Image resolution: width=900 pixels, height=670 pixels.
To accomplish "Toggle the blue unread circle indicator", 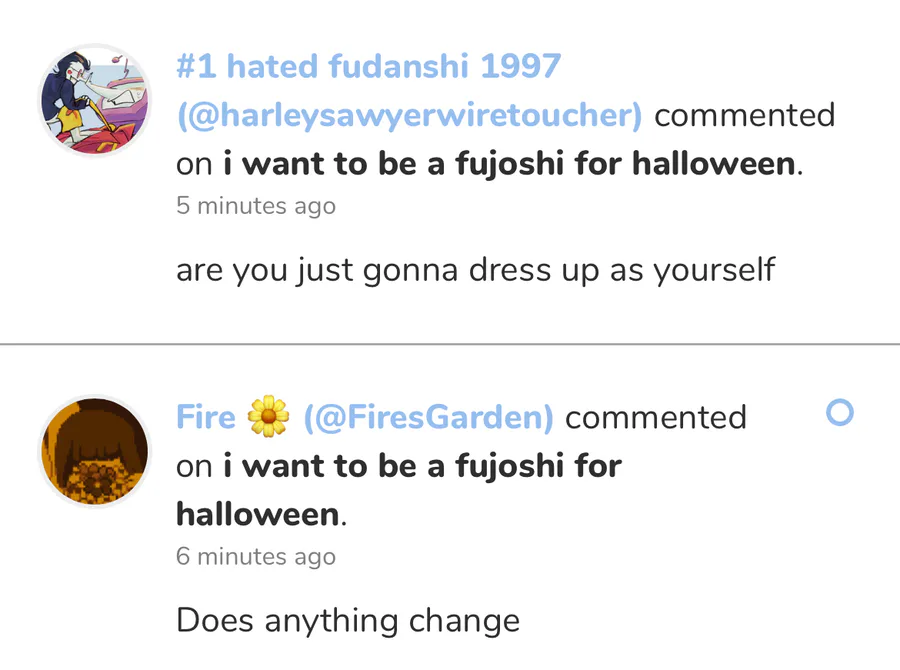I will [x=840, y=412].
